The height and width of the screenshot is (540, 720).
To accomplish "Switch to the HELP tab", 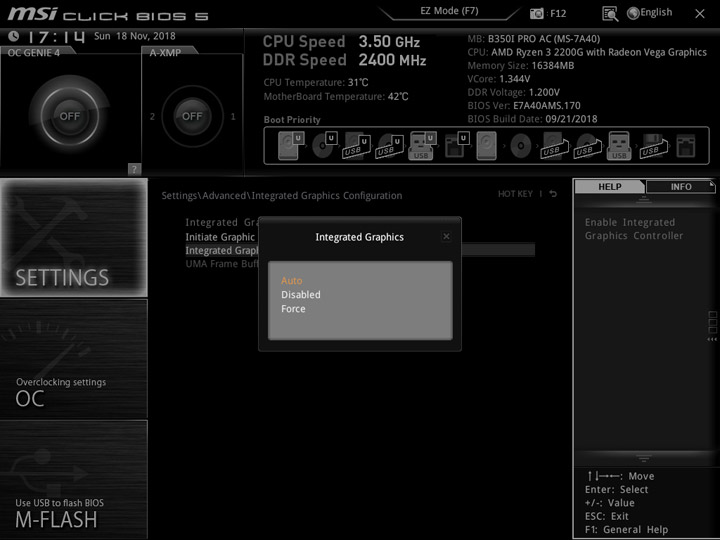I will pyautogui.click(x=609, y=186).
